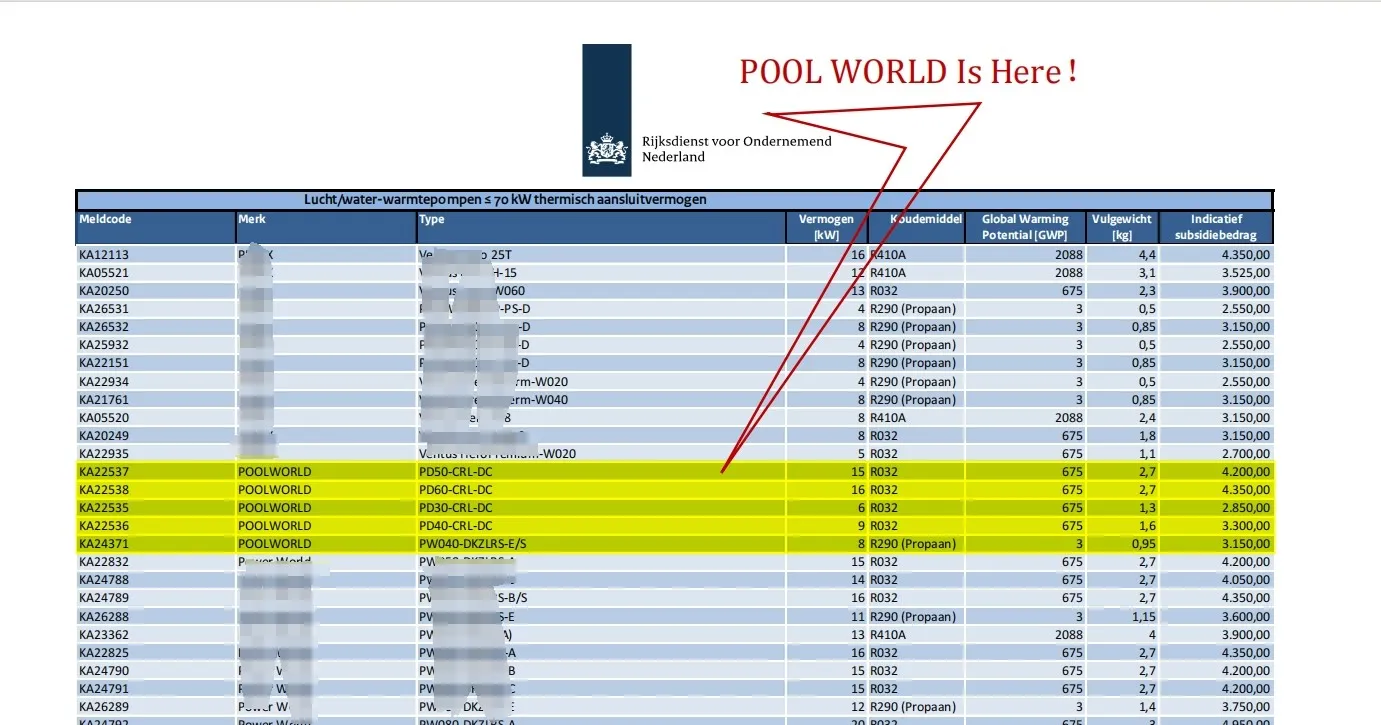Screen dimensions: 1381x725
Task: Click the PD30-CRL-DC type cell
Action: point(455,508)
